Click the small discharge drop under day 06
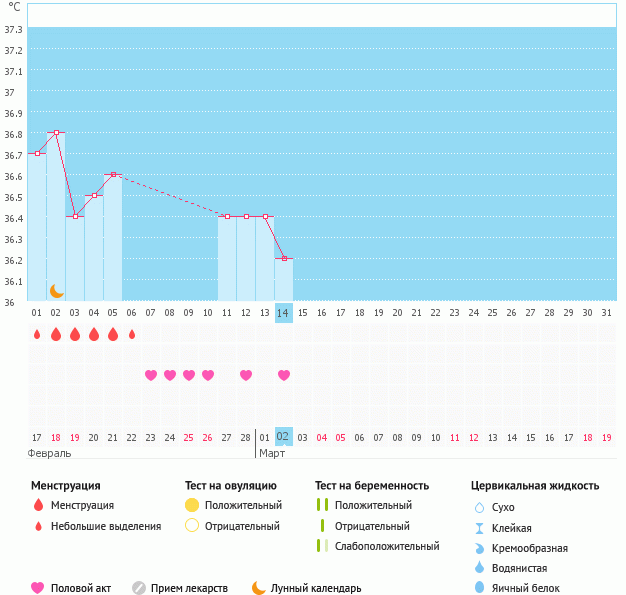The height and width of the screenshot is (595, 626). (132, 334)
